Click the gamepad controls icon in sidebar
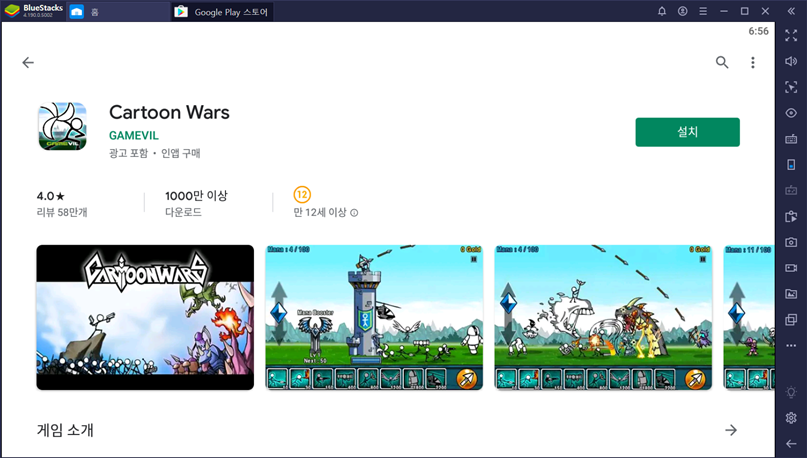Image resolution: width=807 pixels, height=458 pixels. (x=791, y=190)
